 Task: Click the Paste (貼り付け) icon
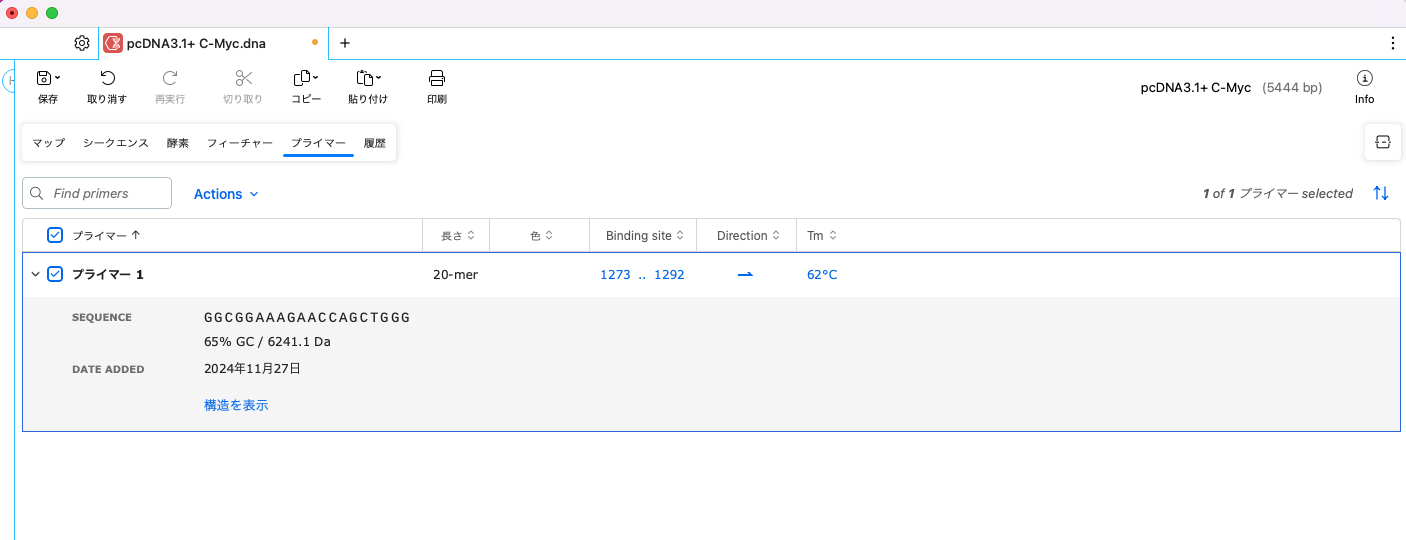(367, 78)
